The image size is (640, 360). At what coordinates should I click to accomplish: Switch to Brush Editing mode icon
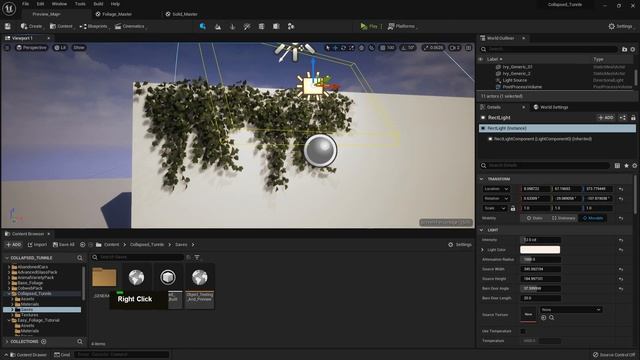291,27
